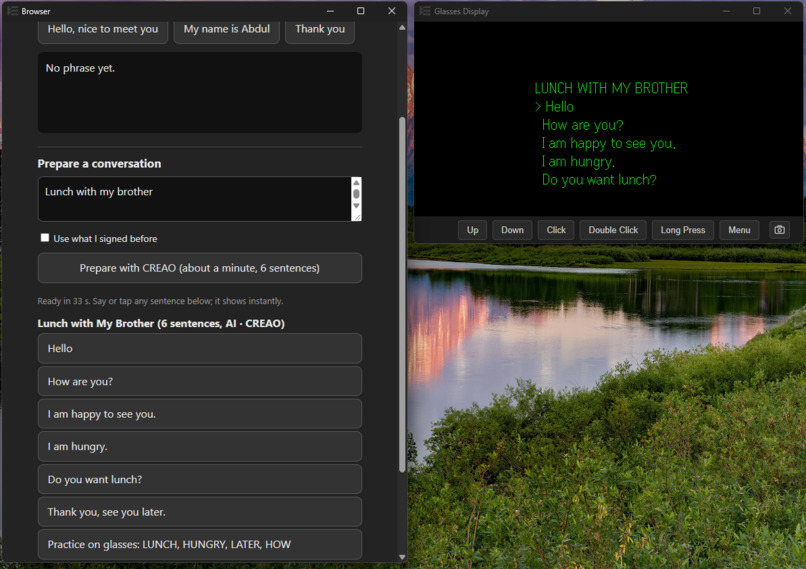Maximize the Glasses Display window
This screenshot has width=806, height=569.
point(757,11)
